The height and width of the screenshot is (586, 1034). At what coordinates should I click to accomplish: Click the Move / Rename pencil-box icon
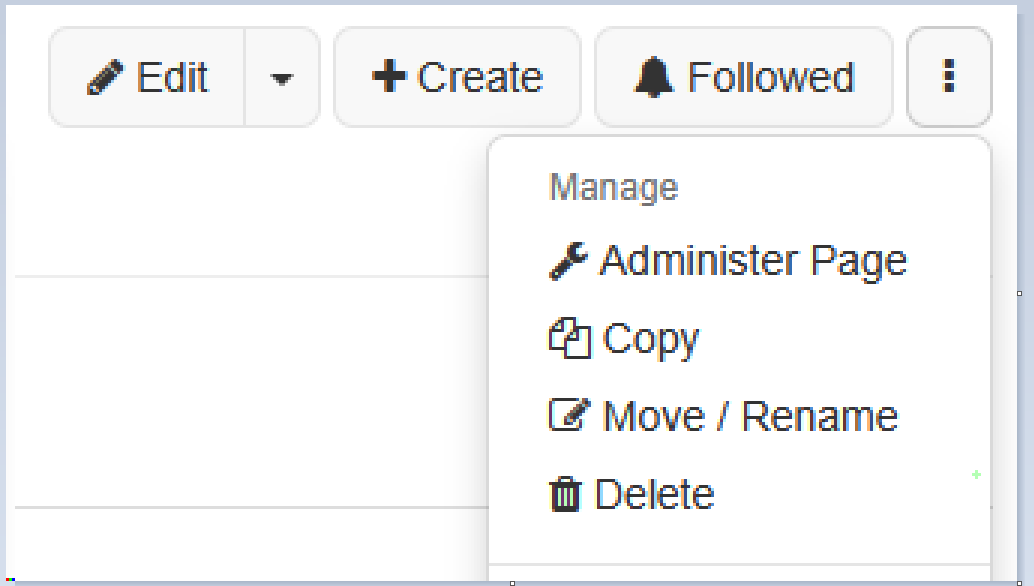pos(570,415)
